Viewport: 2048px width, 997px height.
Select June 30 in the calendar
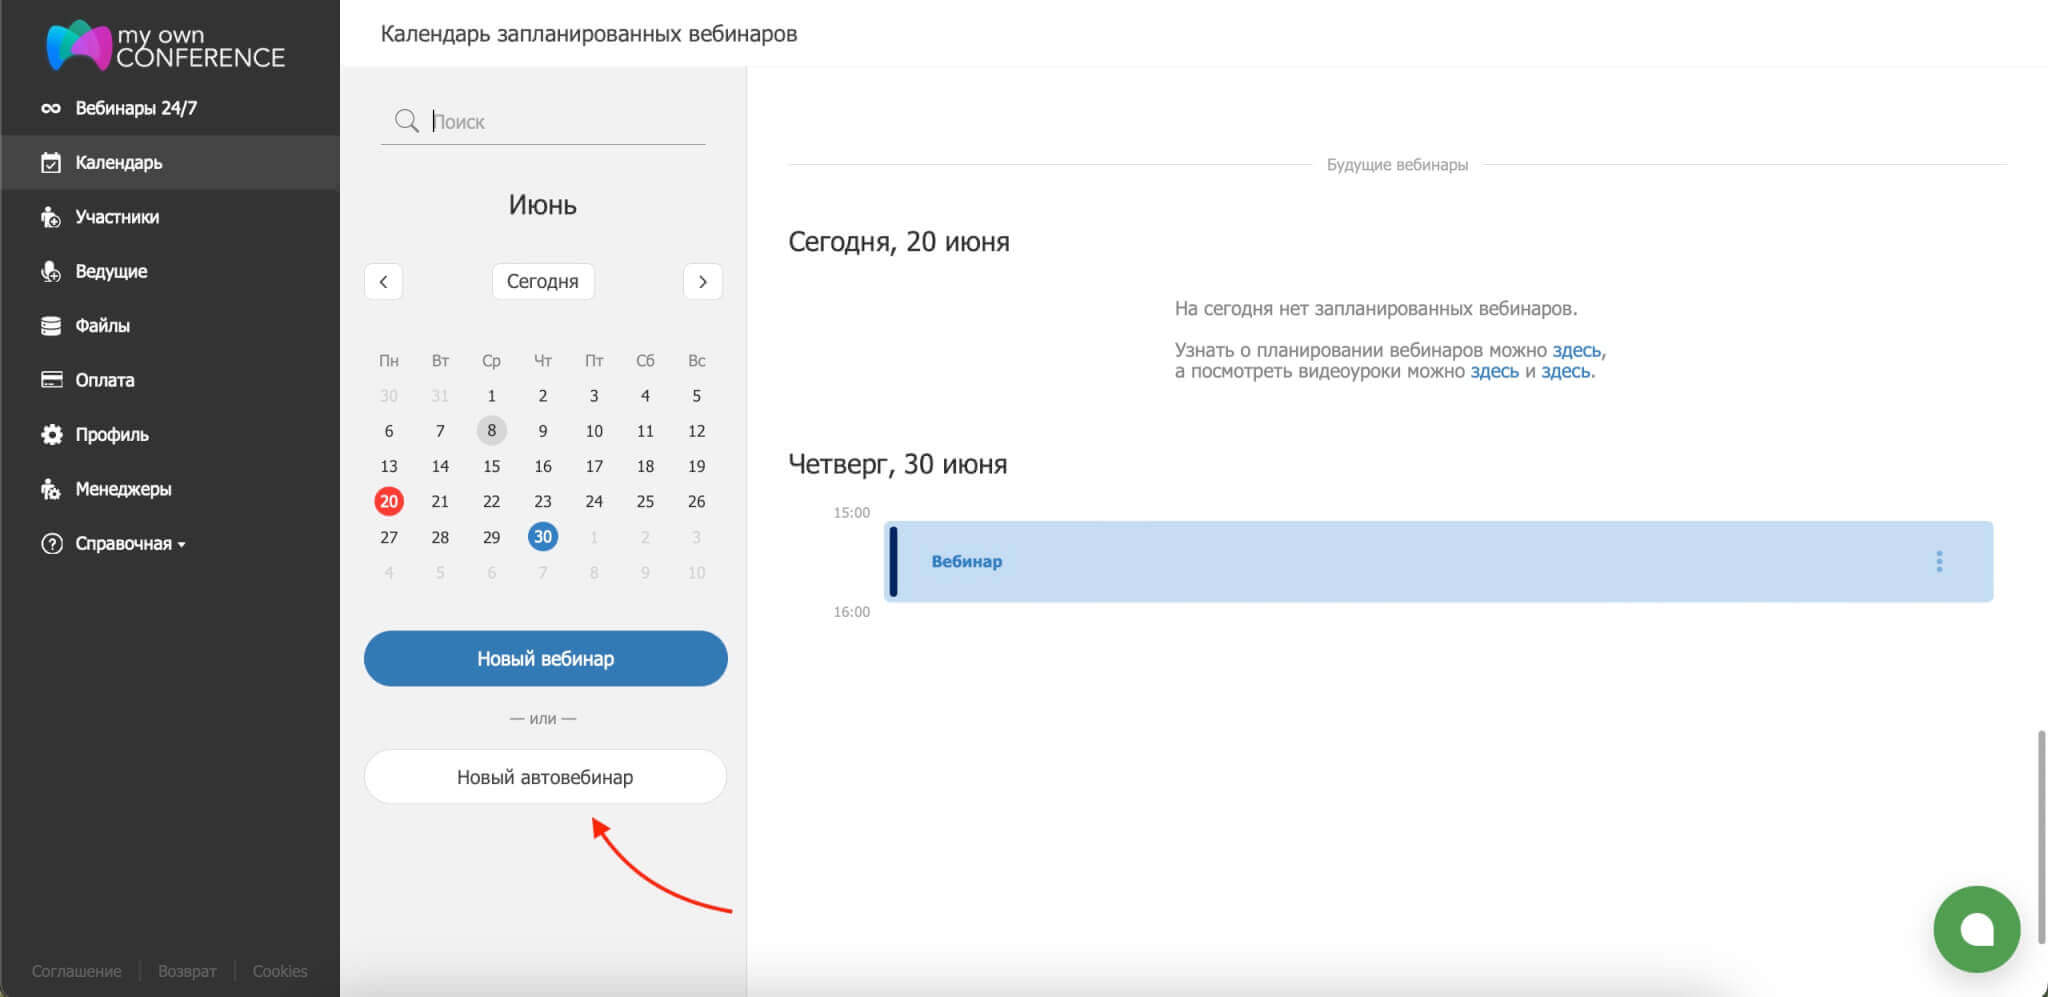tap(543, 537)
